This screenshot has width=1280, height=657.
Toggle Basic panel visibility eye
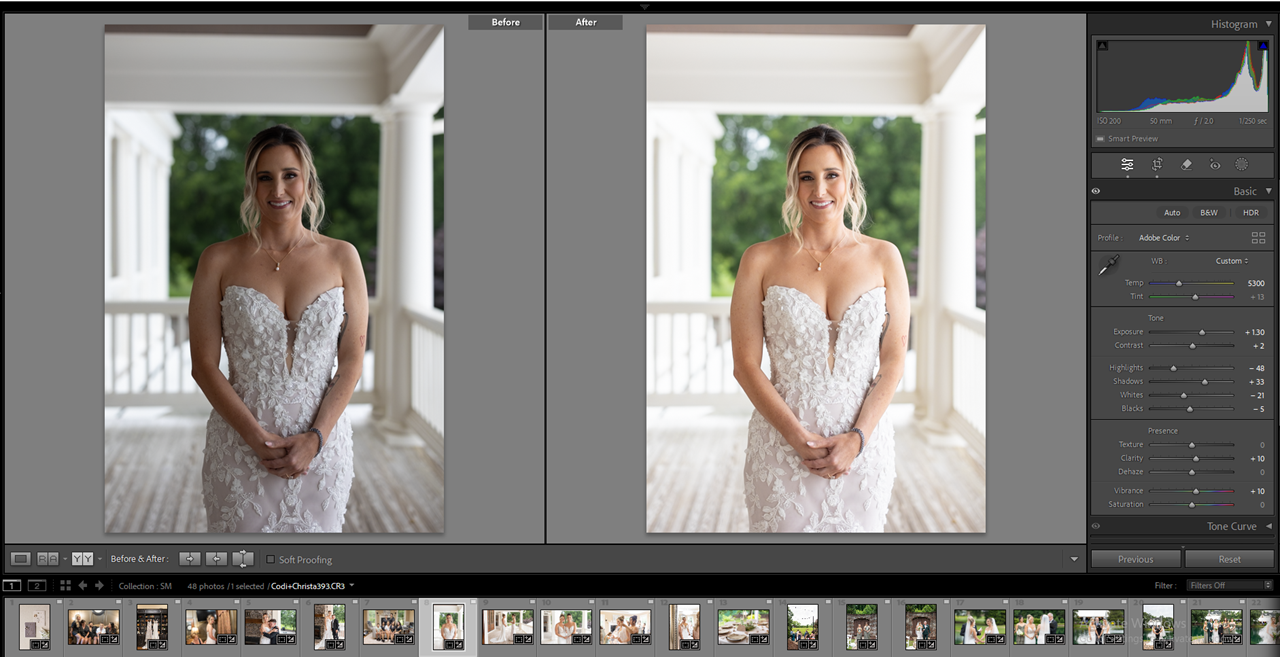[1096, 191]
